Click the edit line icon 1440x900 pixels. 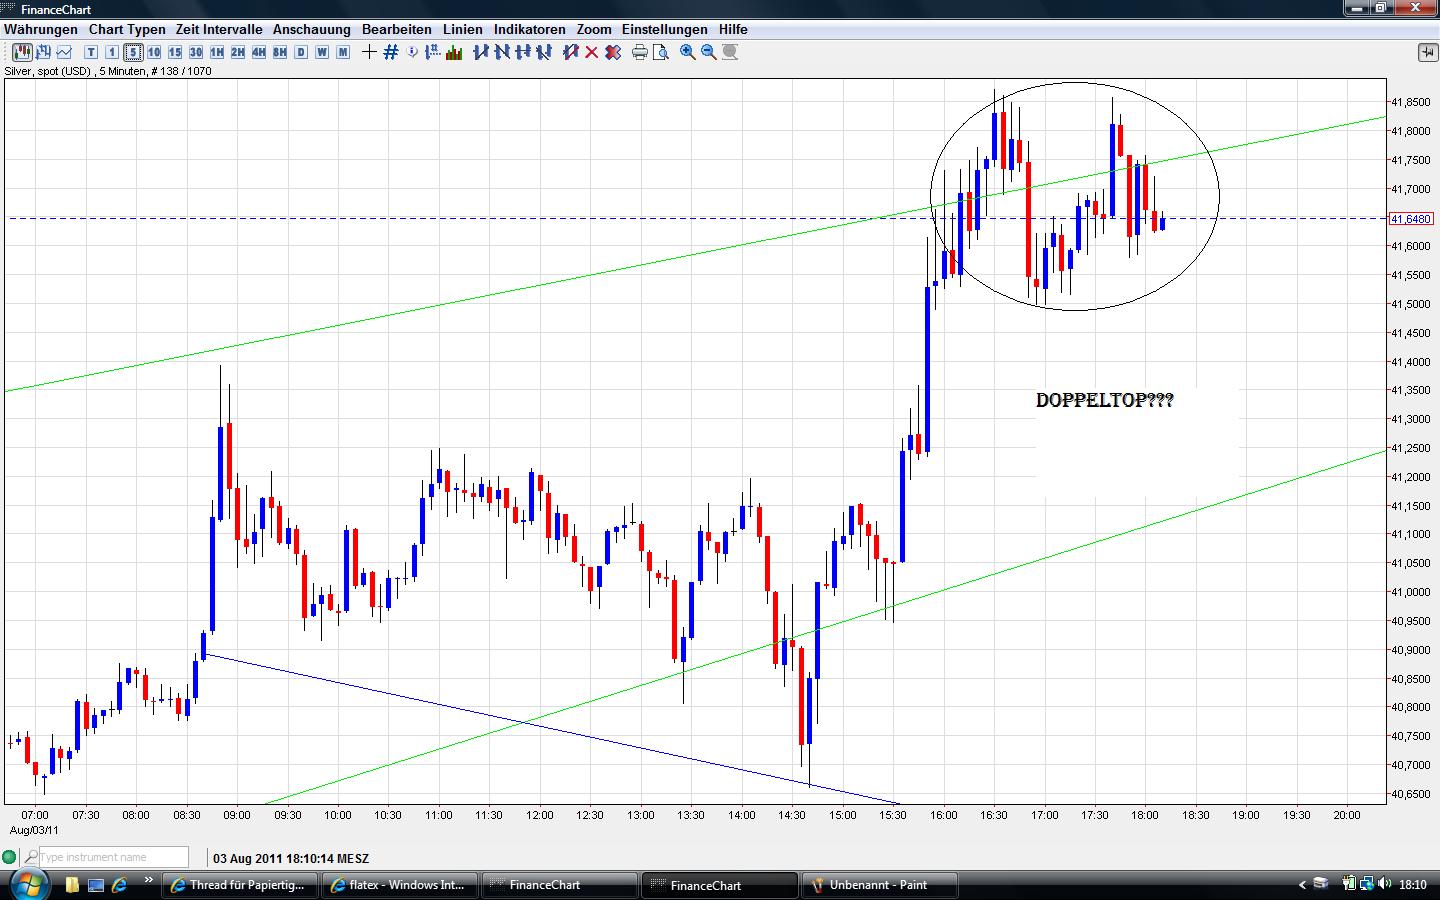[x=571, y=52]
